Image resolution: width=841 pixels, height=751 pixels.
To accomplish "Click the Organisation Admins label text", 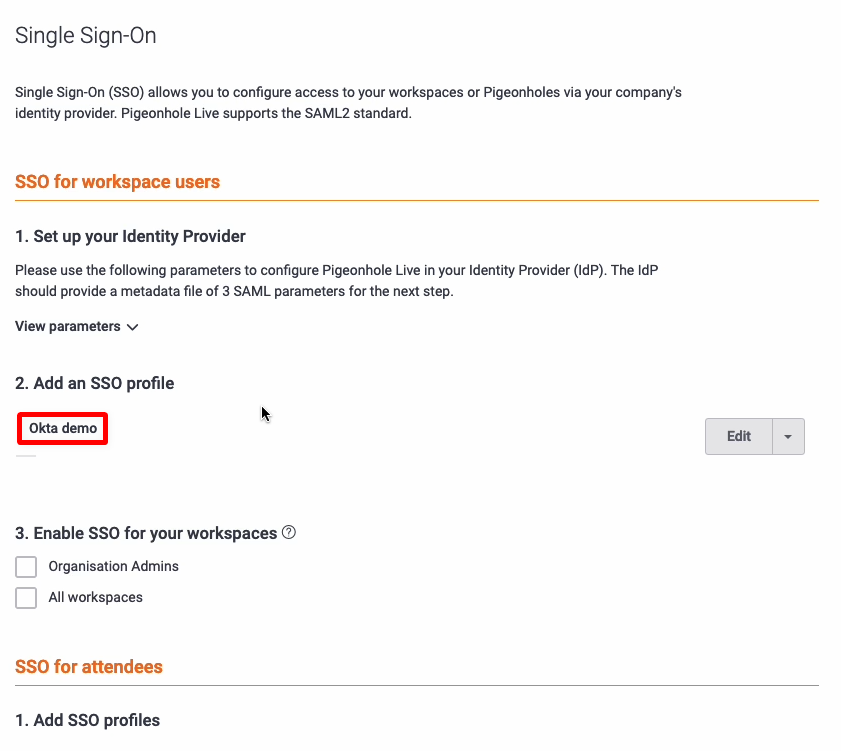I will (x=113, y=567).
